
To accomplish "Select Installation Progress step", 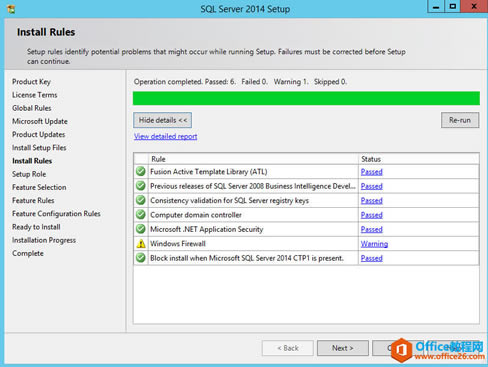I will [x=44, y=240].
